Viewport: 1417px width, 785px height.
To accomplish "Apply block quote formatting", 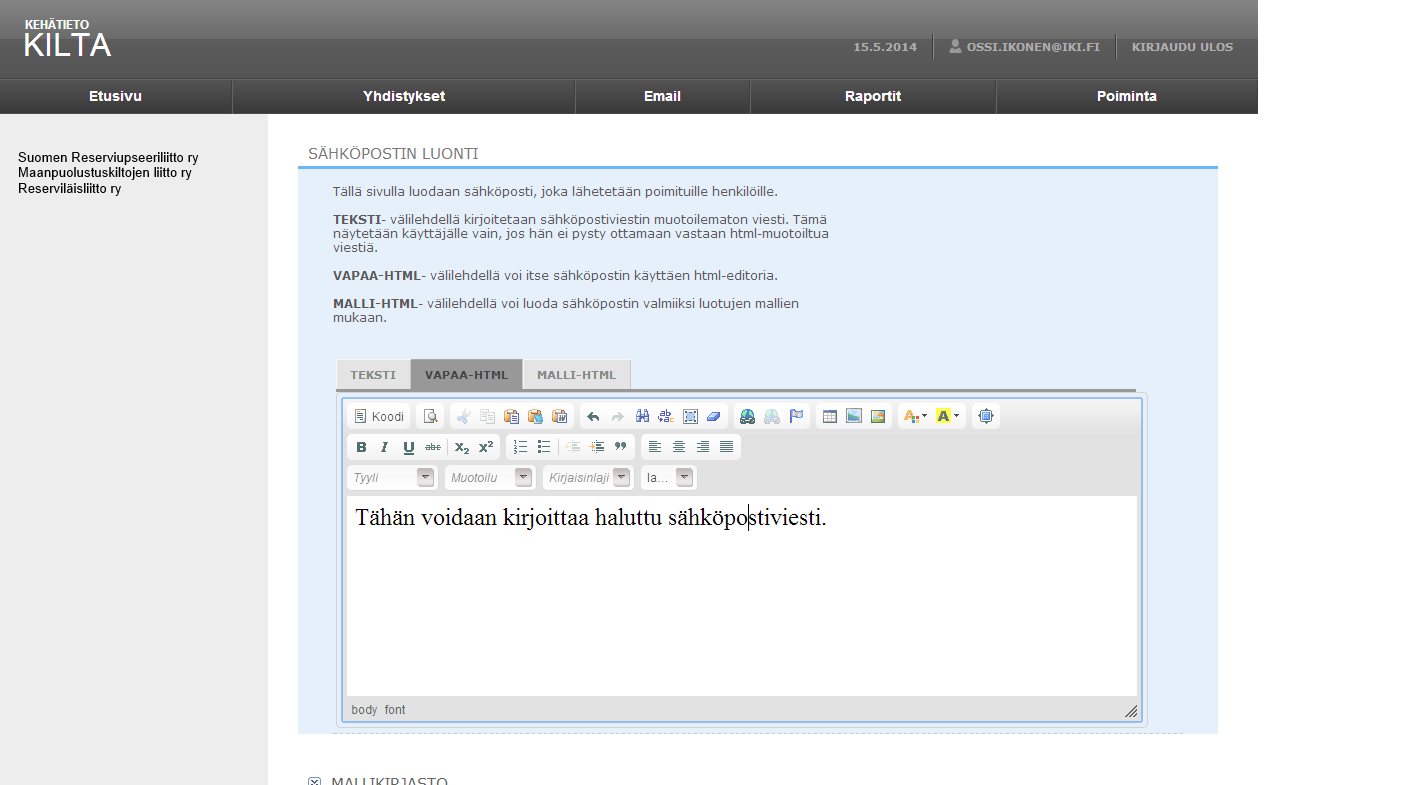I will click(x=621, y=447).
